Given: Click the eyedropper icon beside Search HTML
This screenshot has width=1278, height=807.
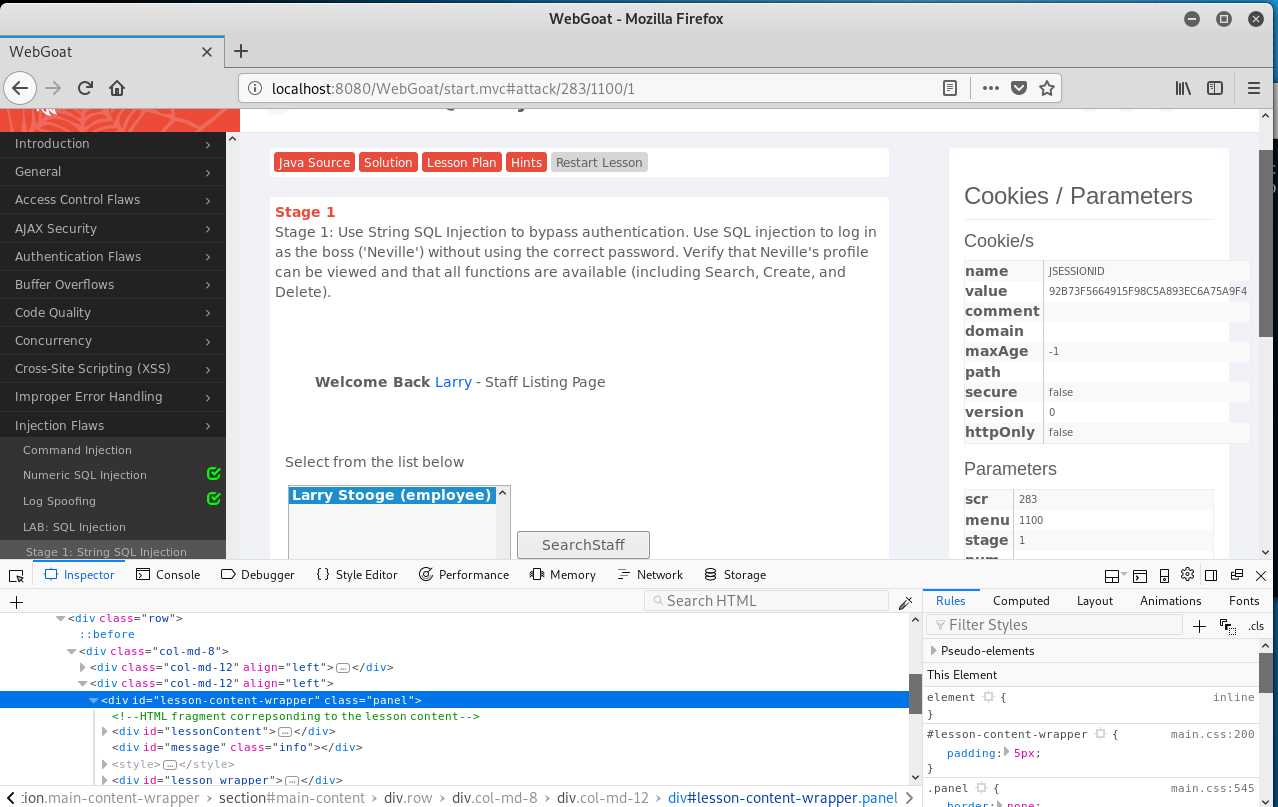Looking at the screenshot, I should [x=905, y=602].
